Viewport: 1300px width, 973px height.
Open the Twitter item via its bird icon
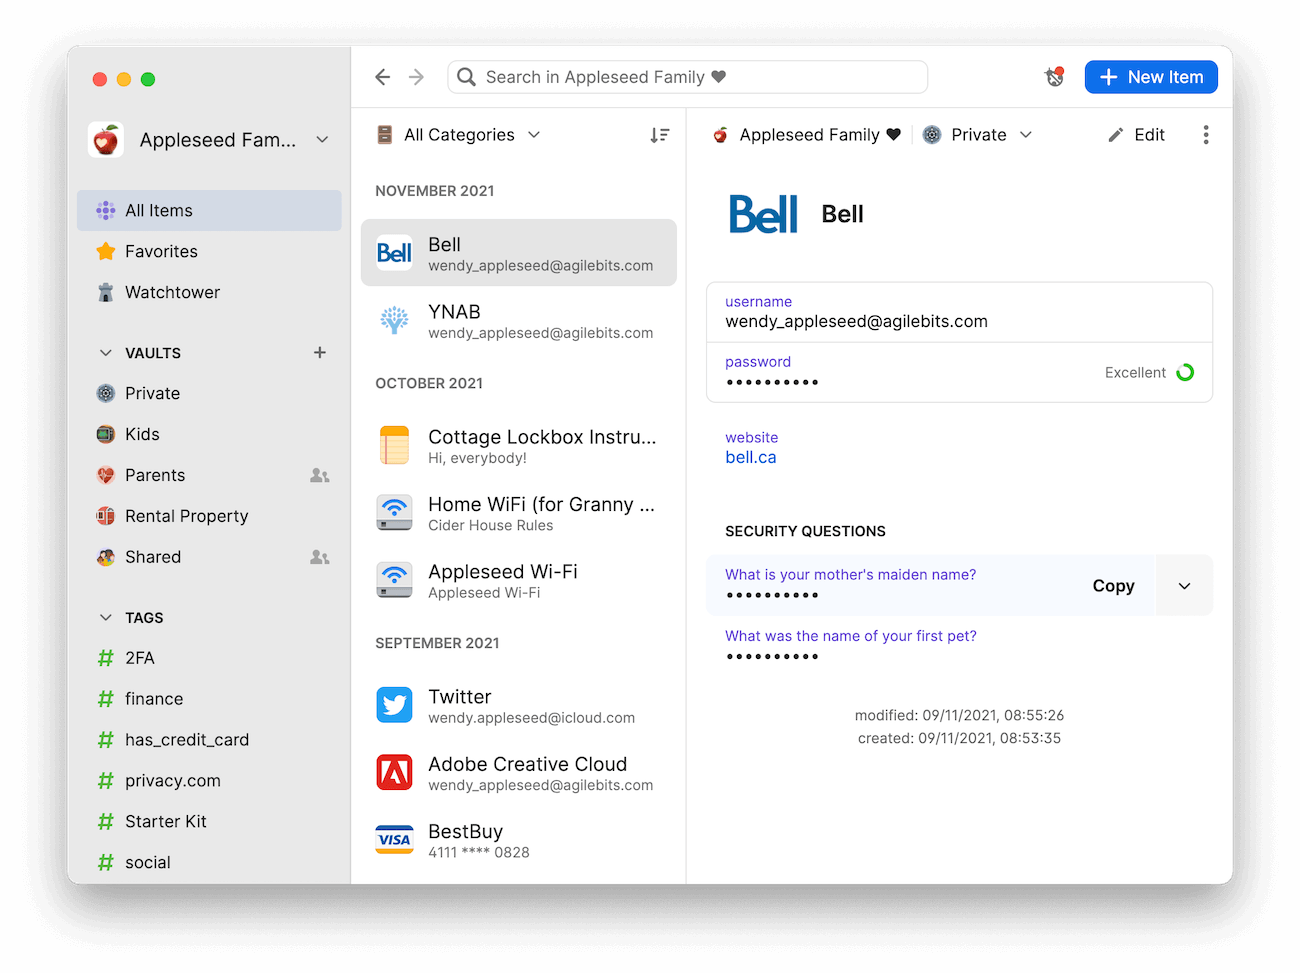coord(394,705)
